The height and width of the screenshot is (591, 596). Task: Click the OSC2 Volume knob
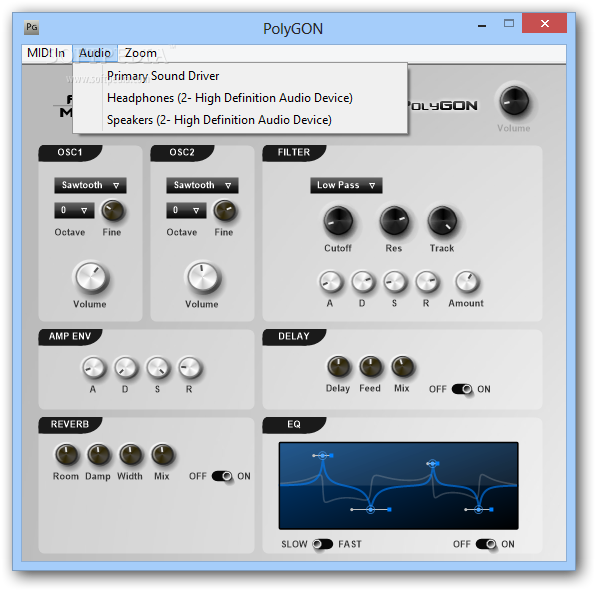pos(203,277)
